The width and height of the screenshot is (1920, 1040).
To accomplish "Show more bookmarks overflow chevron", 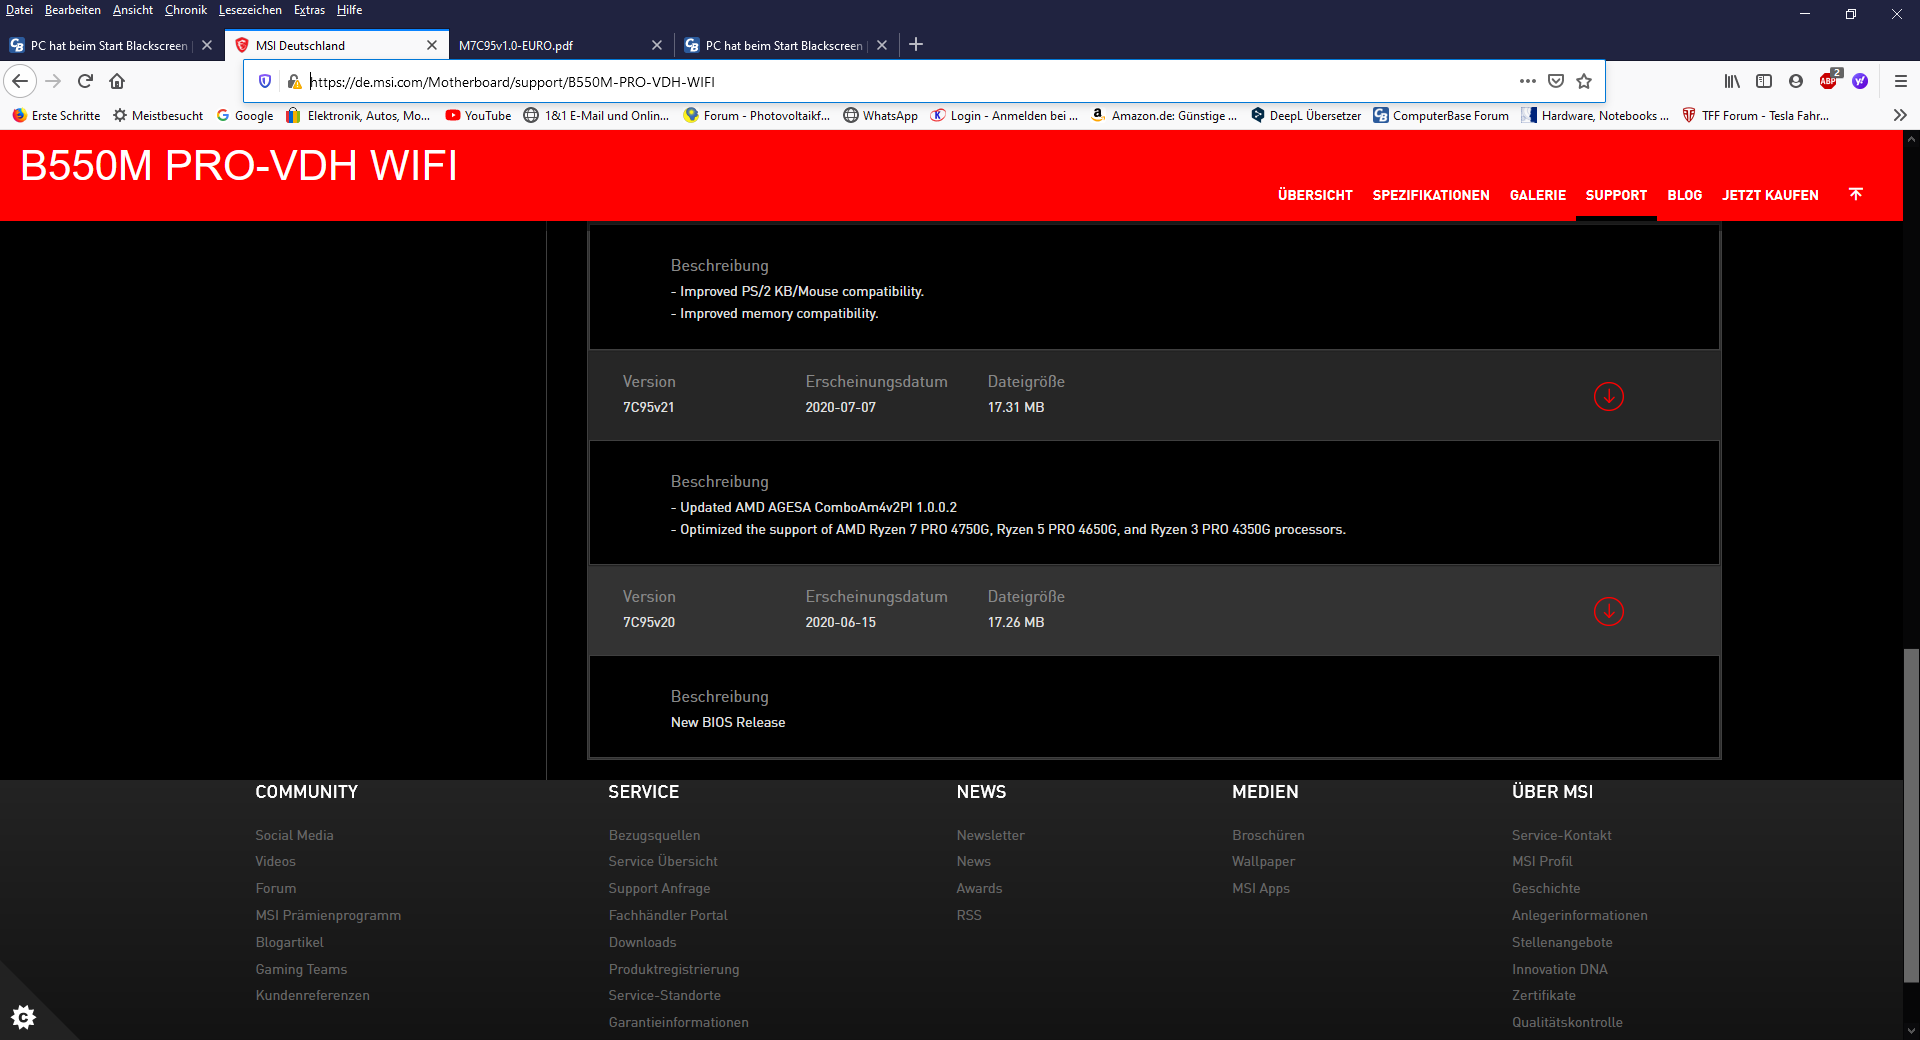I will click(x=1900, y=115).
